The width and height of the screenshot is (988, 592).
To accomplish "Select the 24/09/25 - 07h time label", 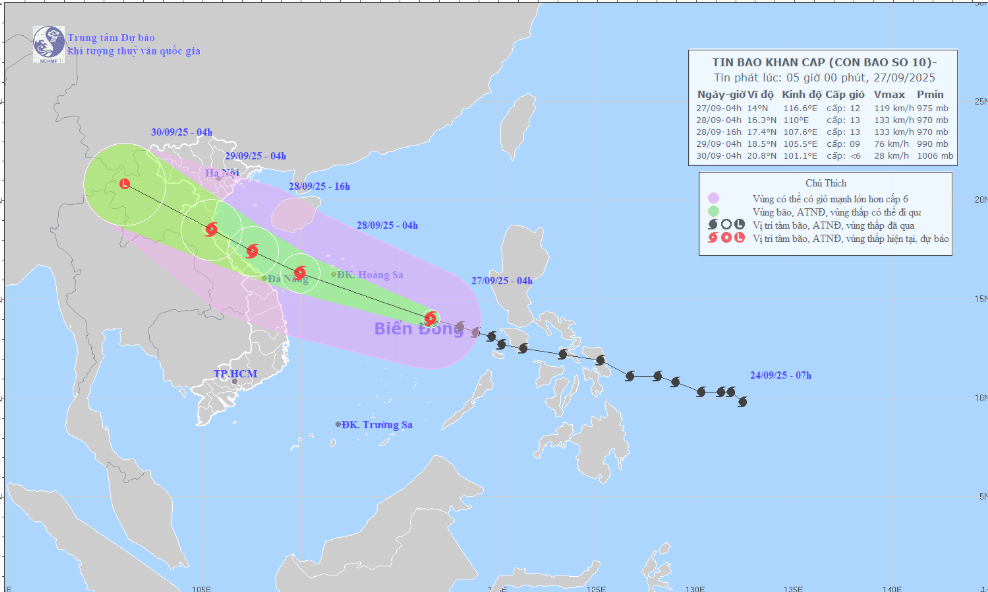I will [x=780, y=376].
